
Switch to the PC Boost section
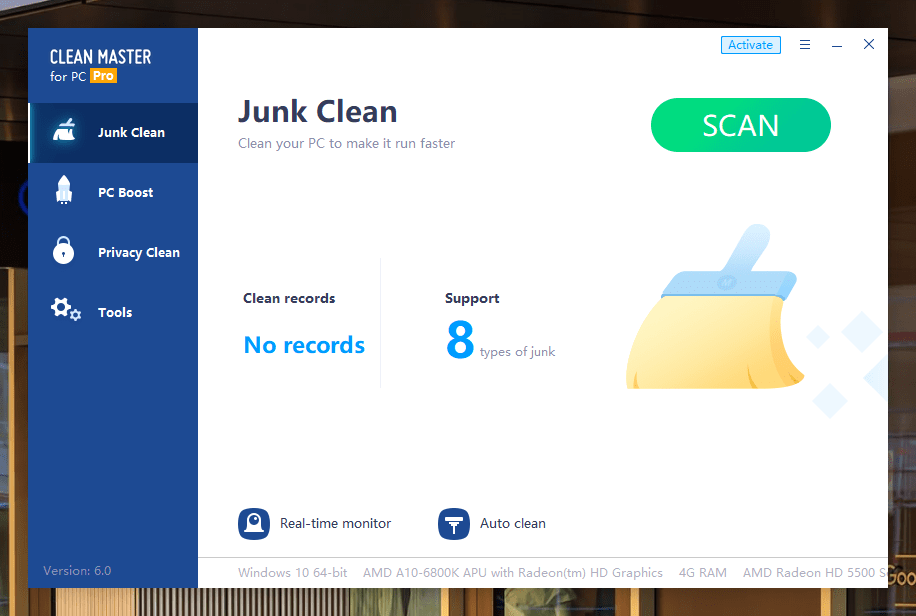[x=116, y=191]
